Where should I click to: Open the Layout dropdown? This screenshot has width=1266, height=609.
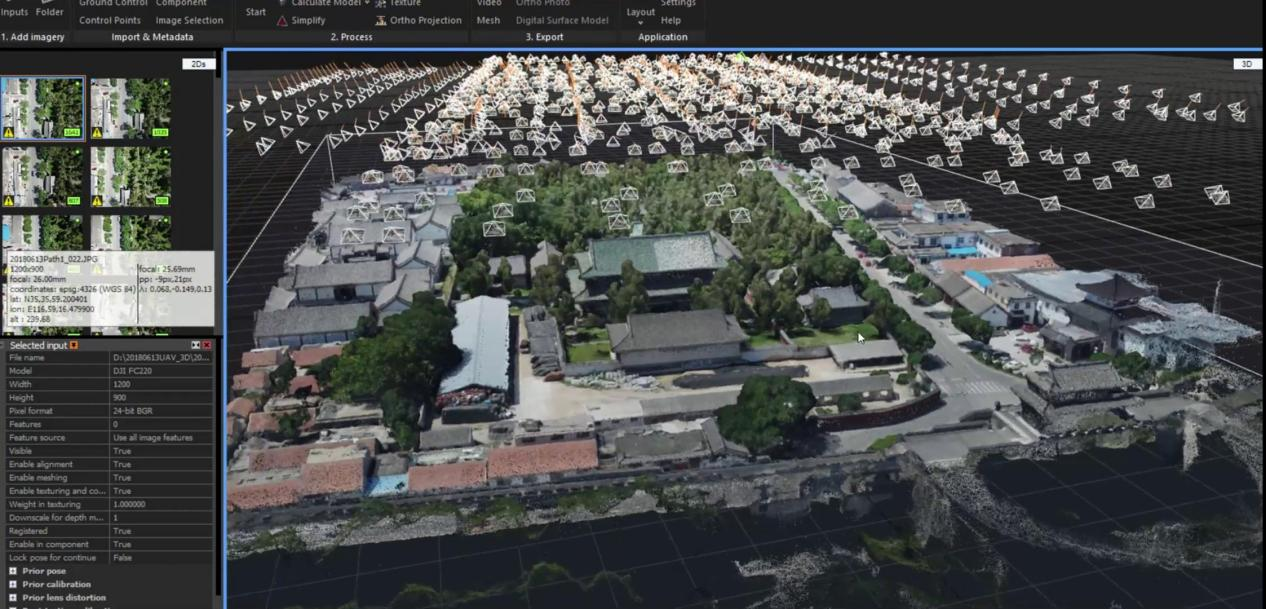(640, 12)
